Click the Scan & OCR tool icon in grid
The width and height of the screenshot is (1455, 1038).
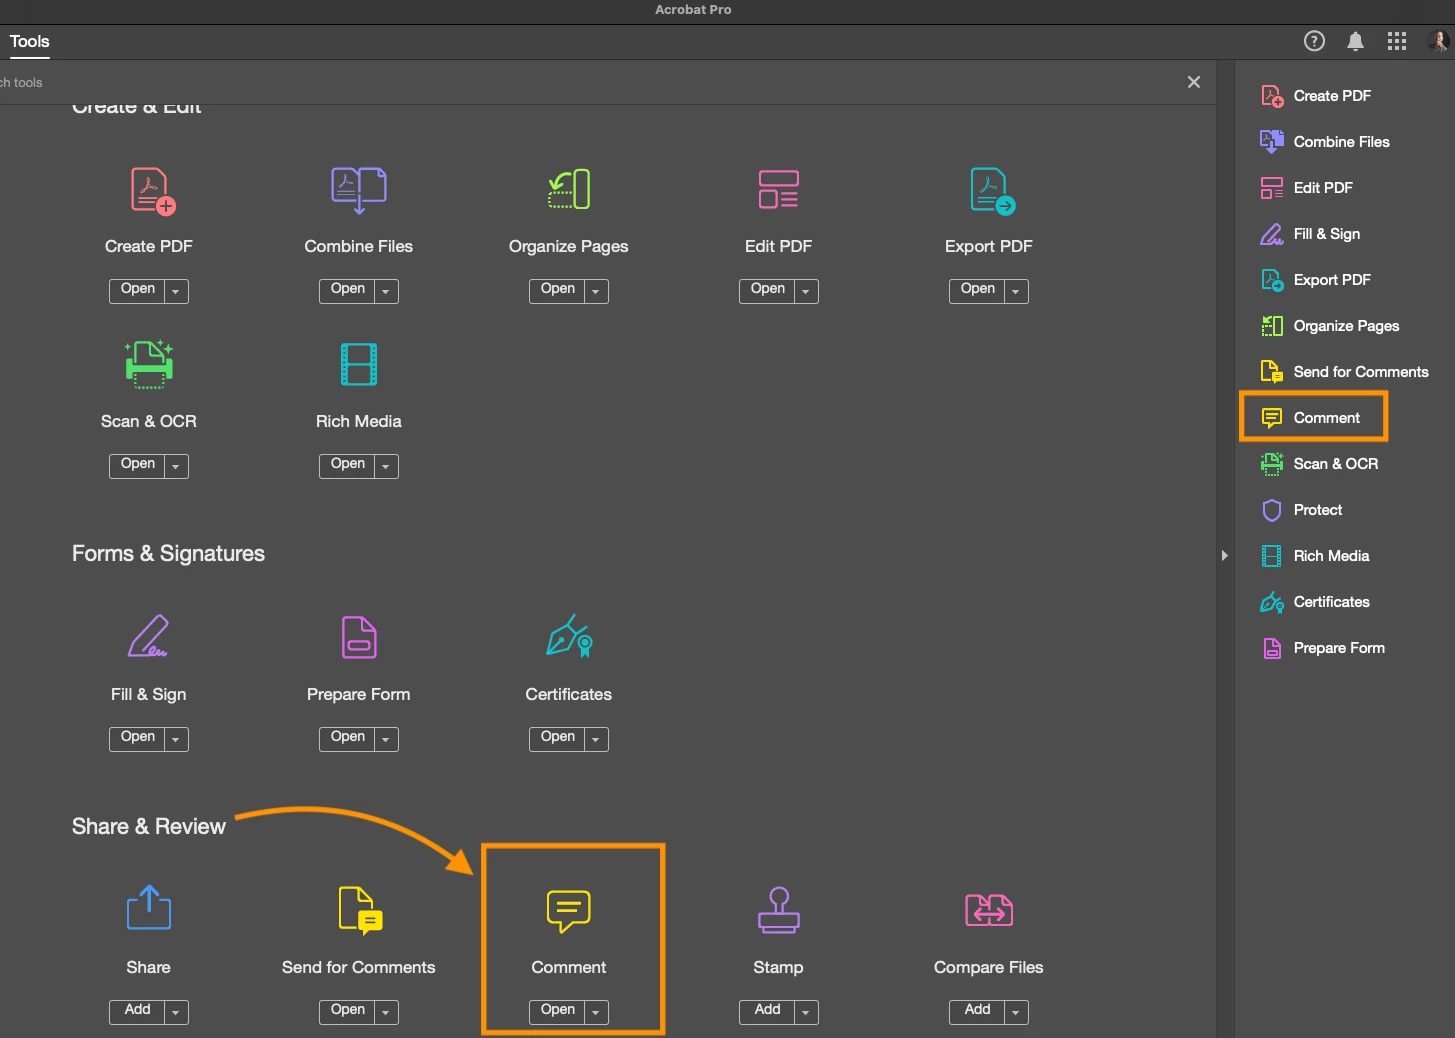pyautogui.click(x=149, y=364)
